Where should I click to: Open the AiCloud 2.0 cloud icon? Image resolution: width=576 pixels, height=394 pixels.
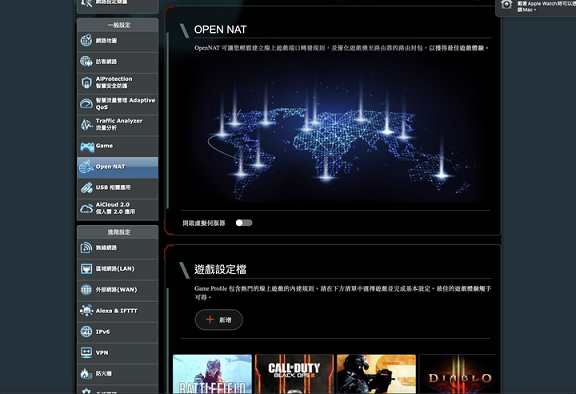(87, 209)
